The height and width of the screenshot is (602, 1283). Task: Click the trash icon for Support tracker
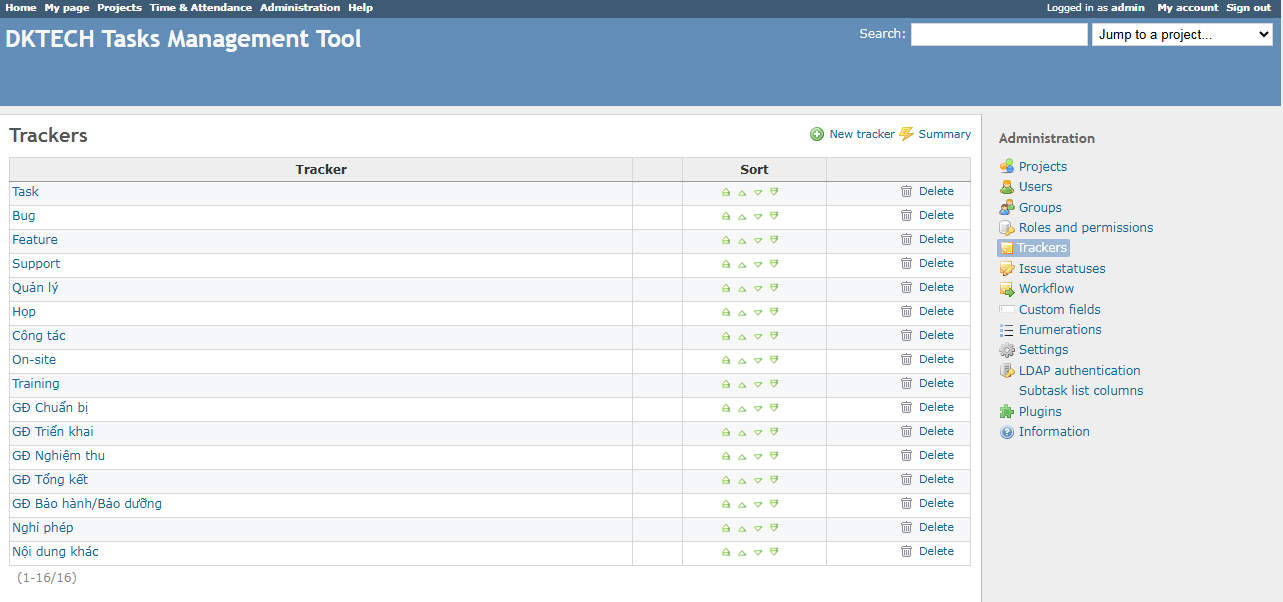(906, 264)
